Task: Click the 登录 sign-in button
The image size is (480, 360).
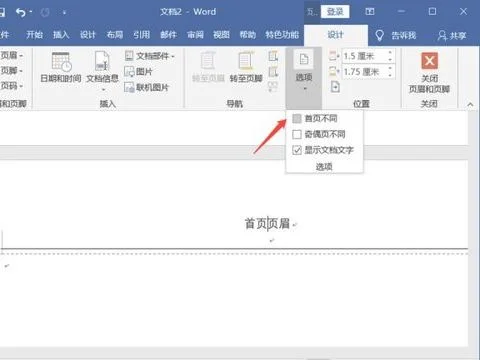Action: coord(335,12)
